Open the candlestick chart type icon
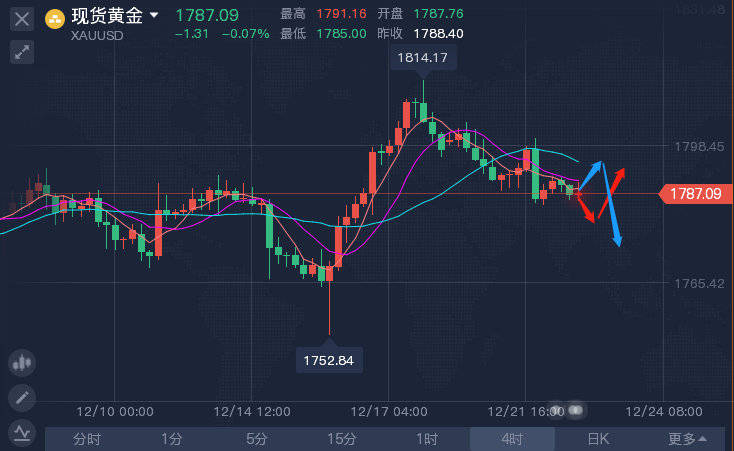734x451 pixels. click(22, 362)
